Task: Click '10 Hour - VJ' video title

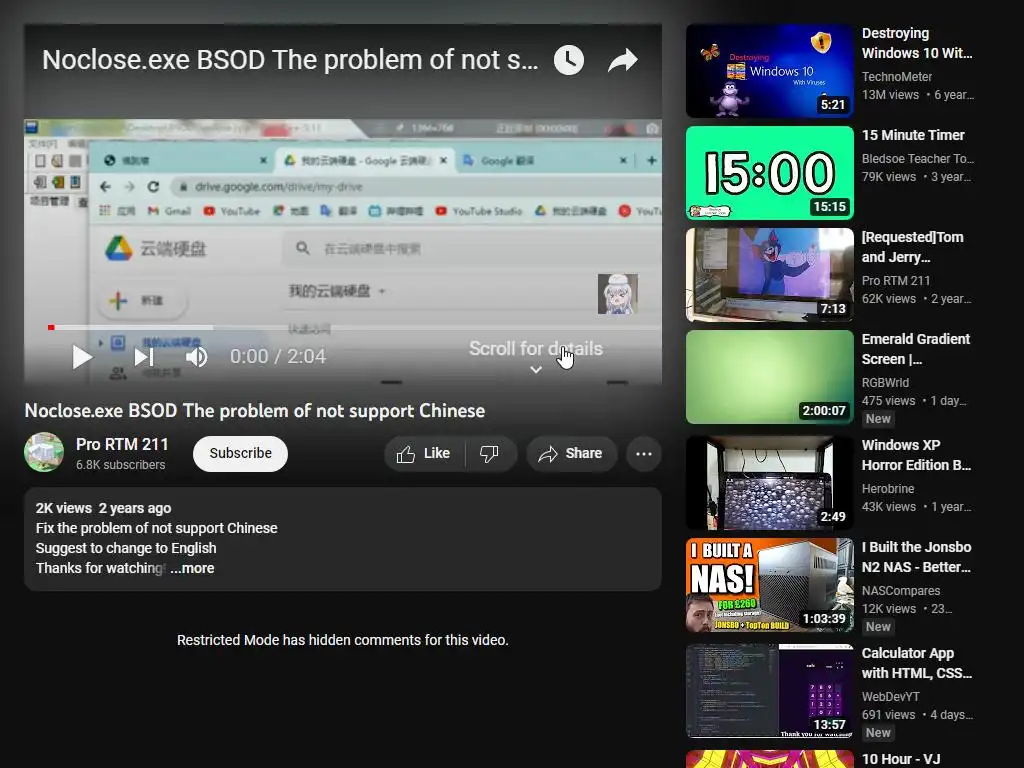Action: pos(901,759)
